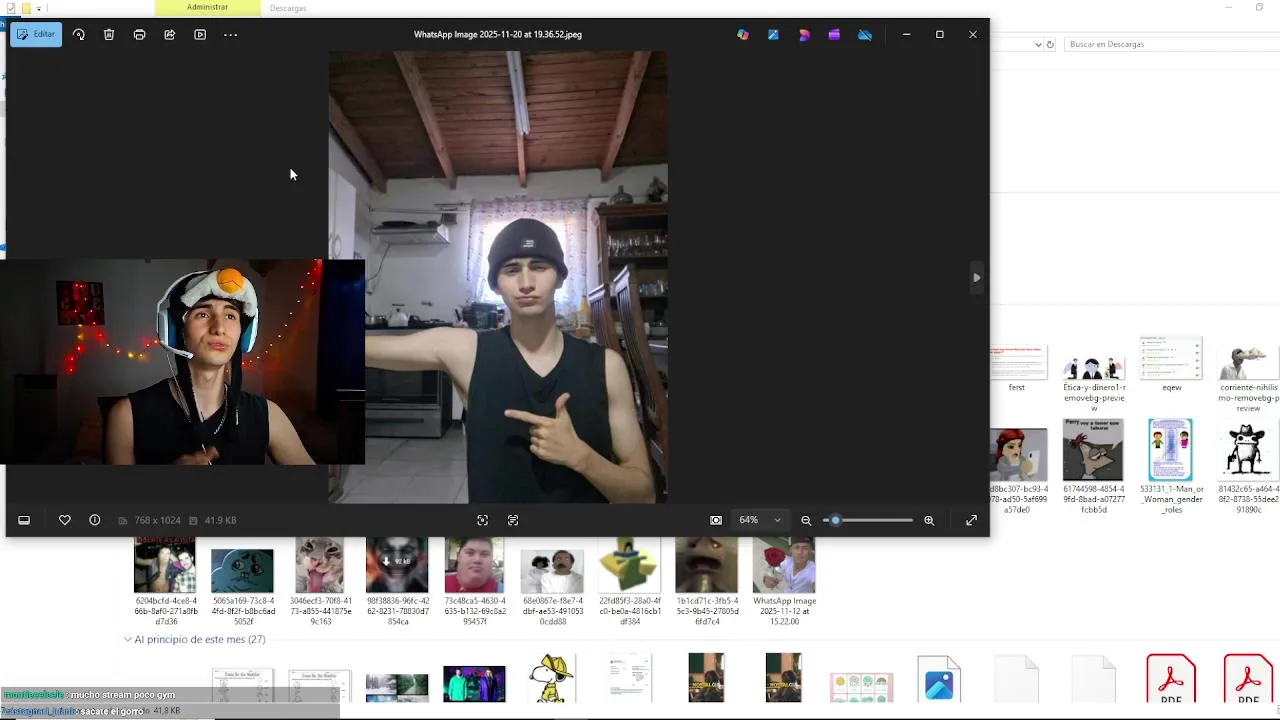
Task: Select the Ética-y-dinero1 file
Action: coord(1094,383)
